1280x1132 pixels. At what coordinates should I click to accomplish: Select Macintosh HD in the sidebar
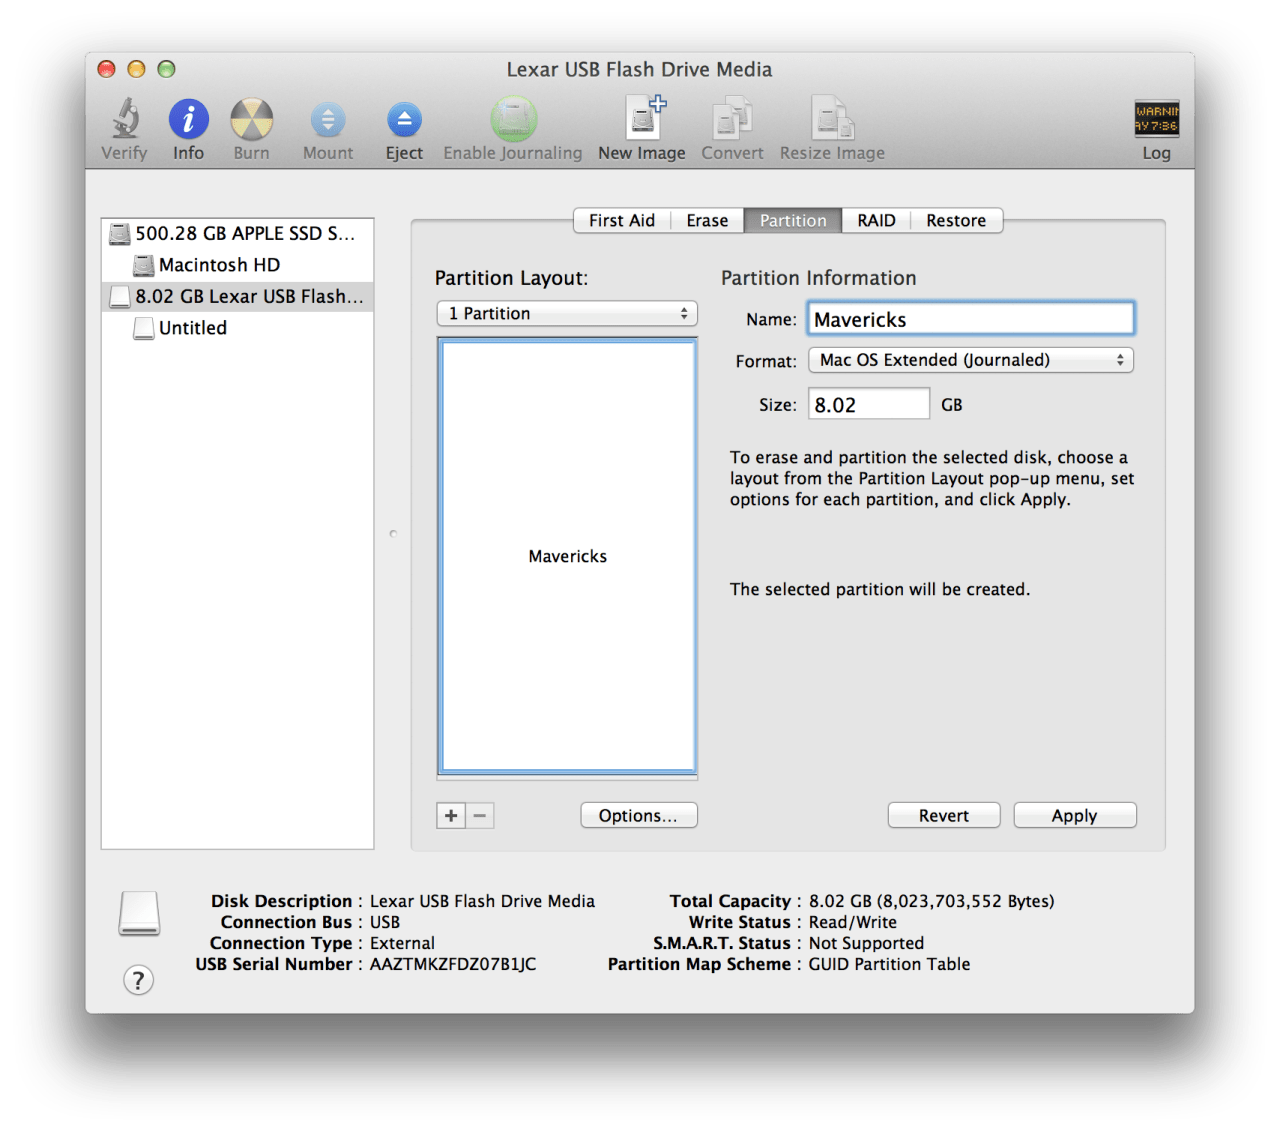[x=219, y=265]
